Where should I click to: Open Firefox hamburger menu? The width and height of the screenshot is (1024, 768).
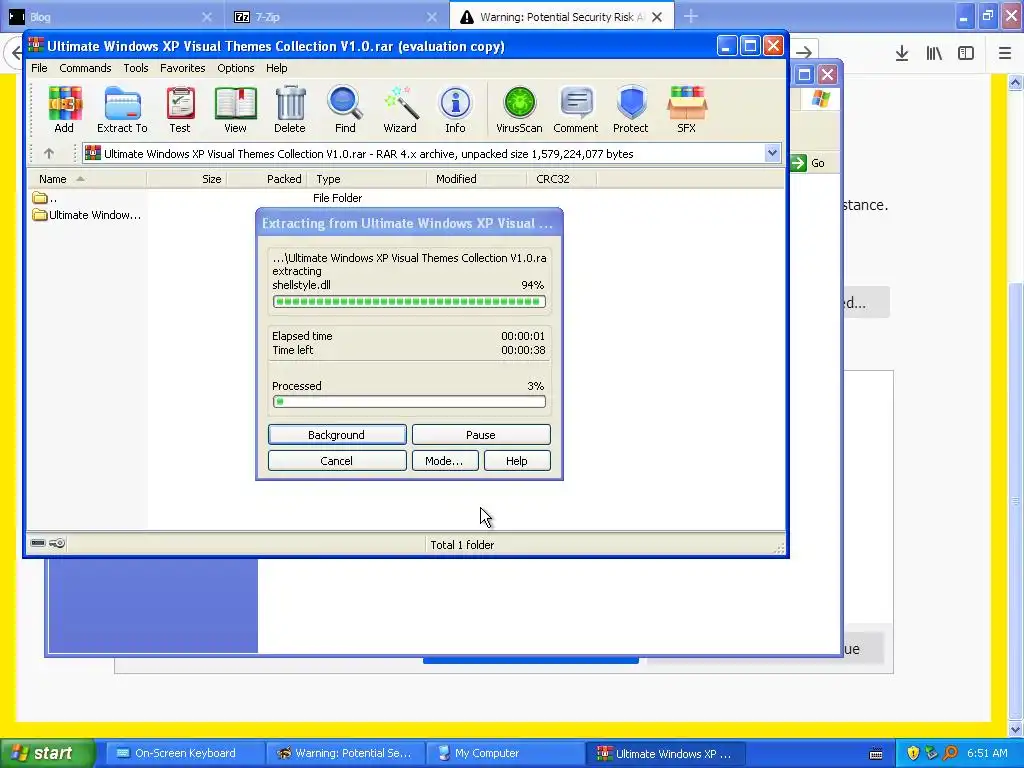pos(1005,54)
